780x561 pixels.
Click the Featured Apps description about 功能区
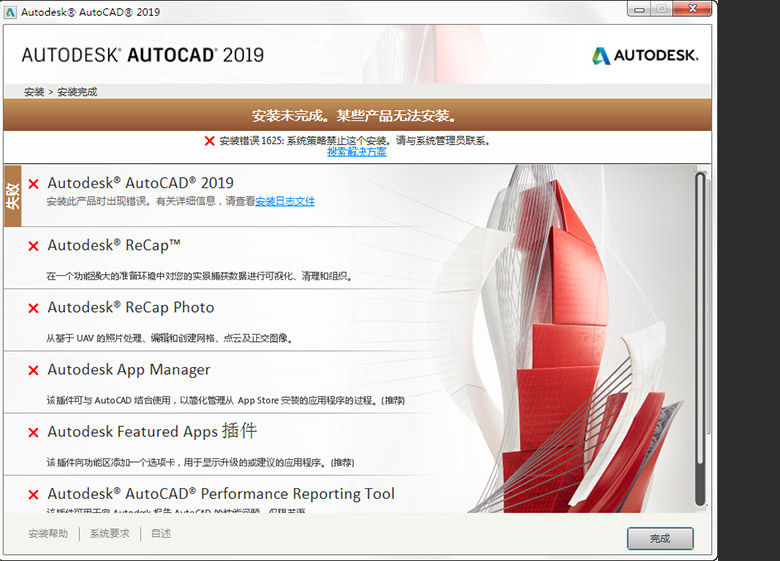pyautogui.click(x=200, y=463)
